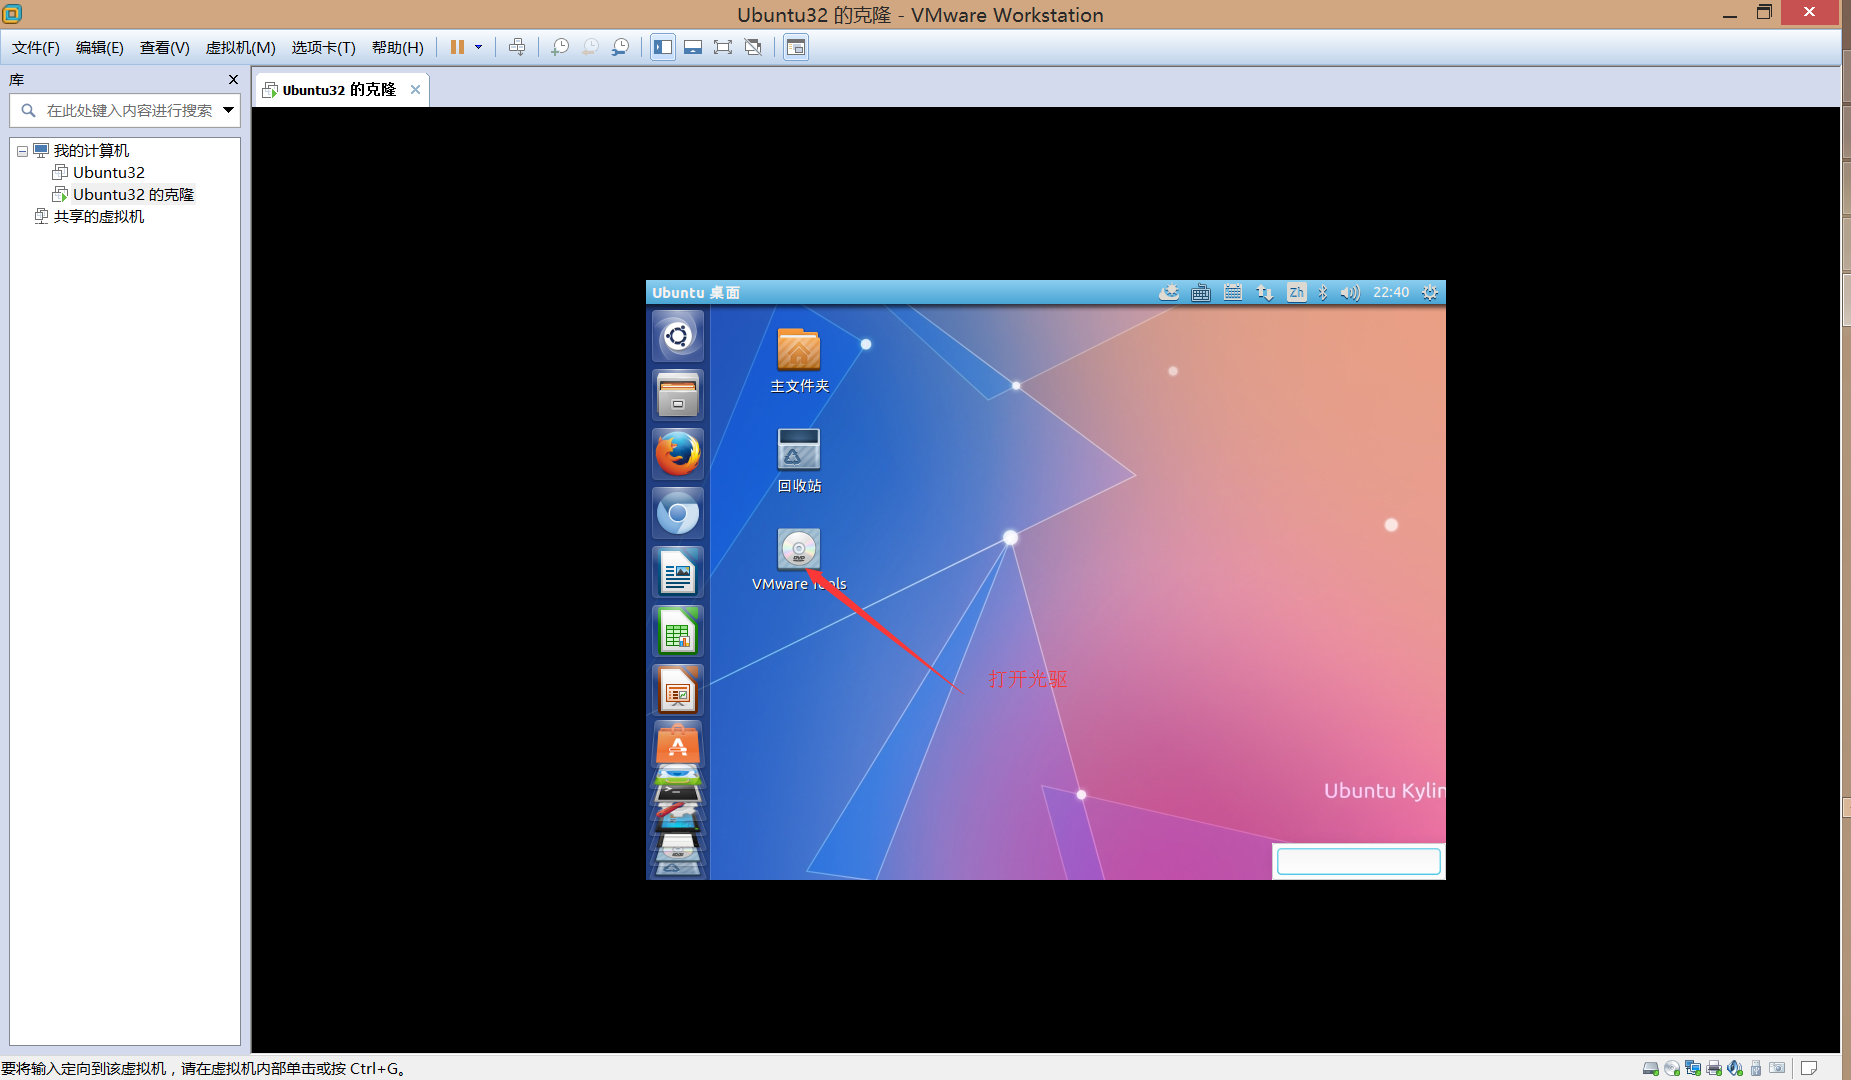Launch Firefox from the Ubuntu launcher

point(678,454)
